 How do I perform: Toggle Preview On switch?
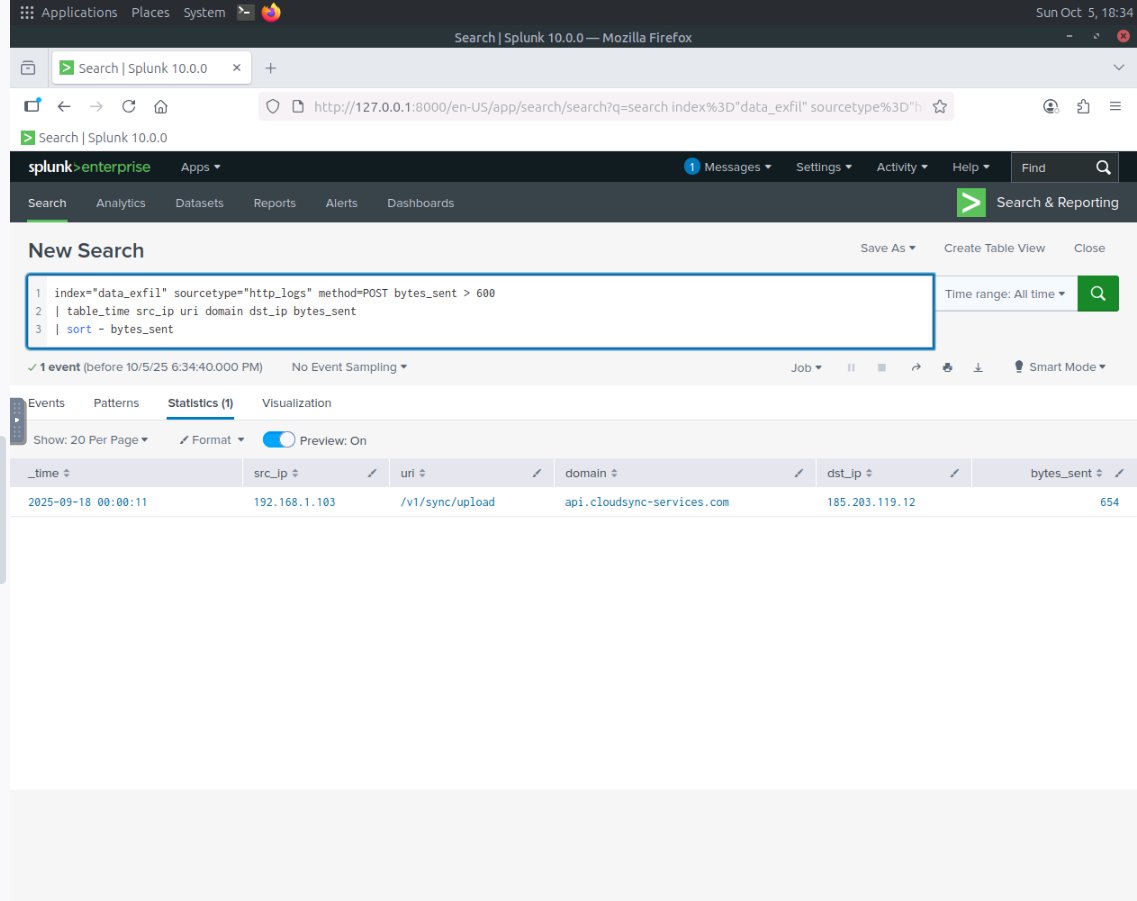[278, 440]
